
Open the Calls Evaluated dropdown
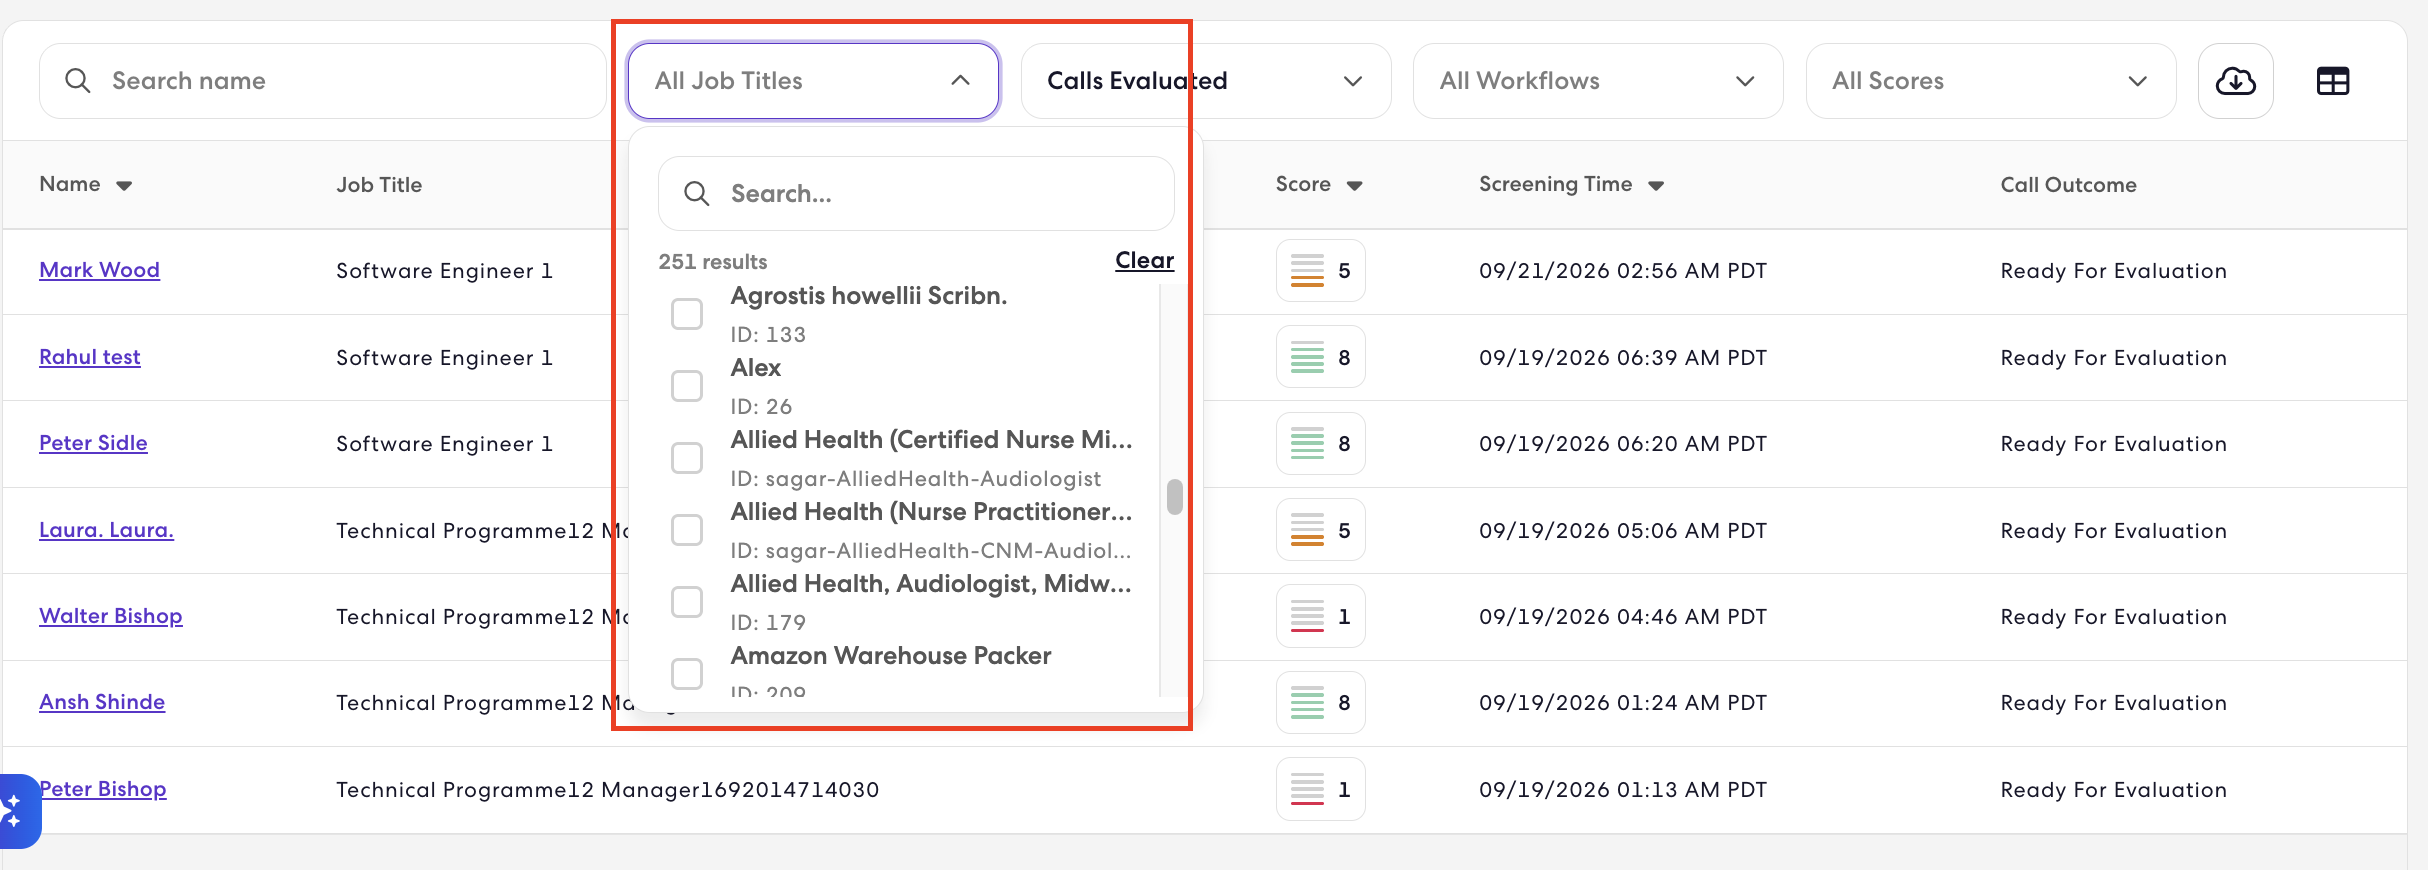[x=1205, y=81]
